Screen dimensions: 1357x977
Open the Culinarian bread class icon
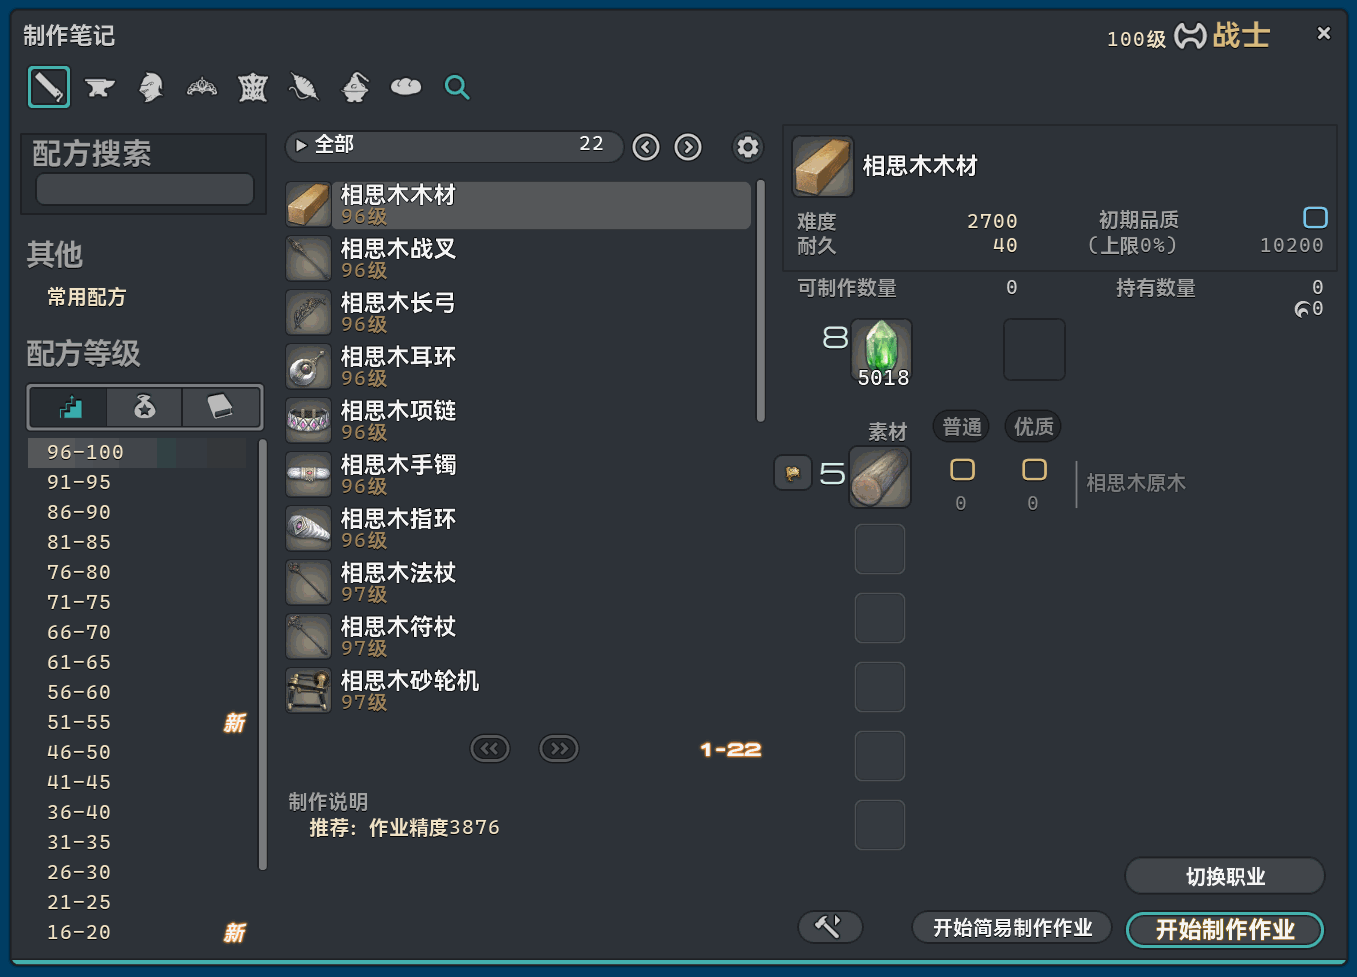[406, 88]
